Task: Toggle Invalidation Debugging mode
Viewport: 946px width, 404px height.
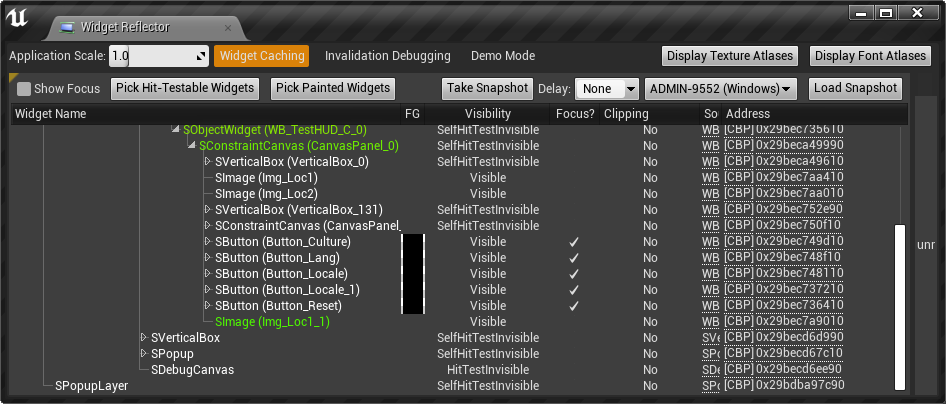Action: click(x=387, y=56)
